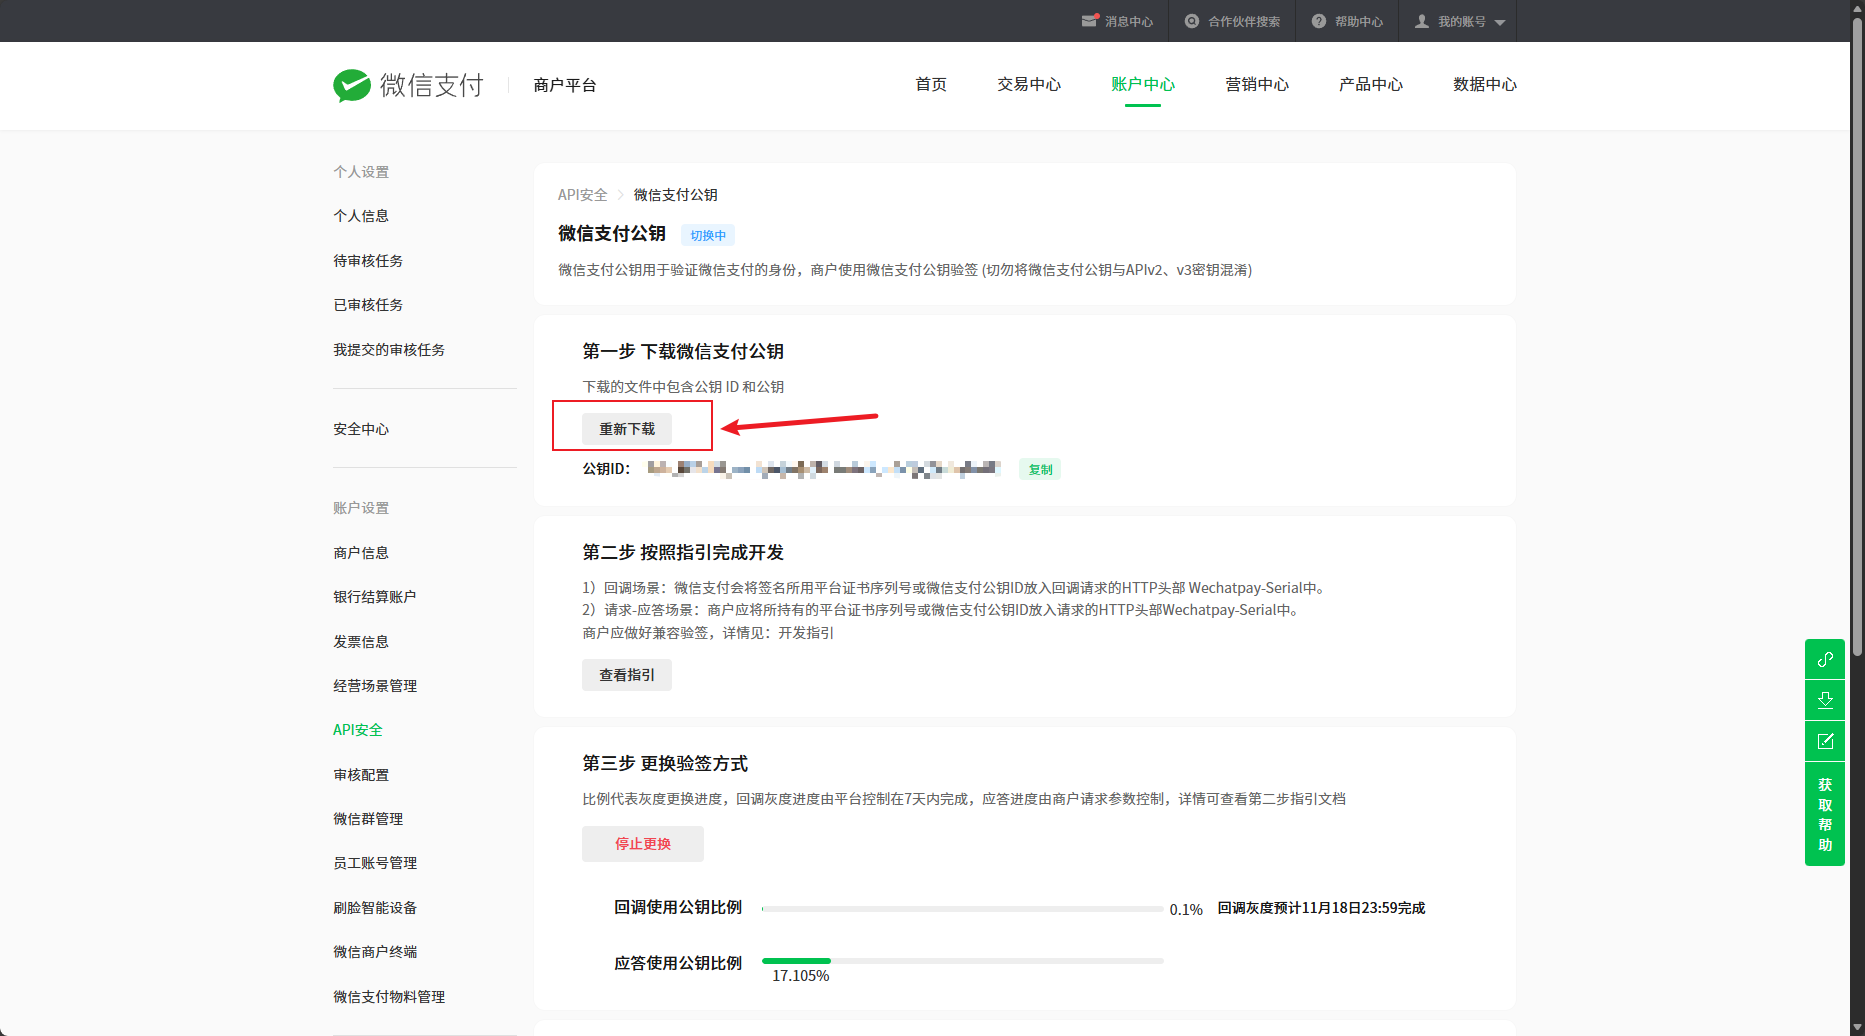1865x1036 pixels.
Task: Click the my account person icon
Action: [x=1422, y=21]
